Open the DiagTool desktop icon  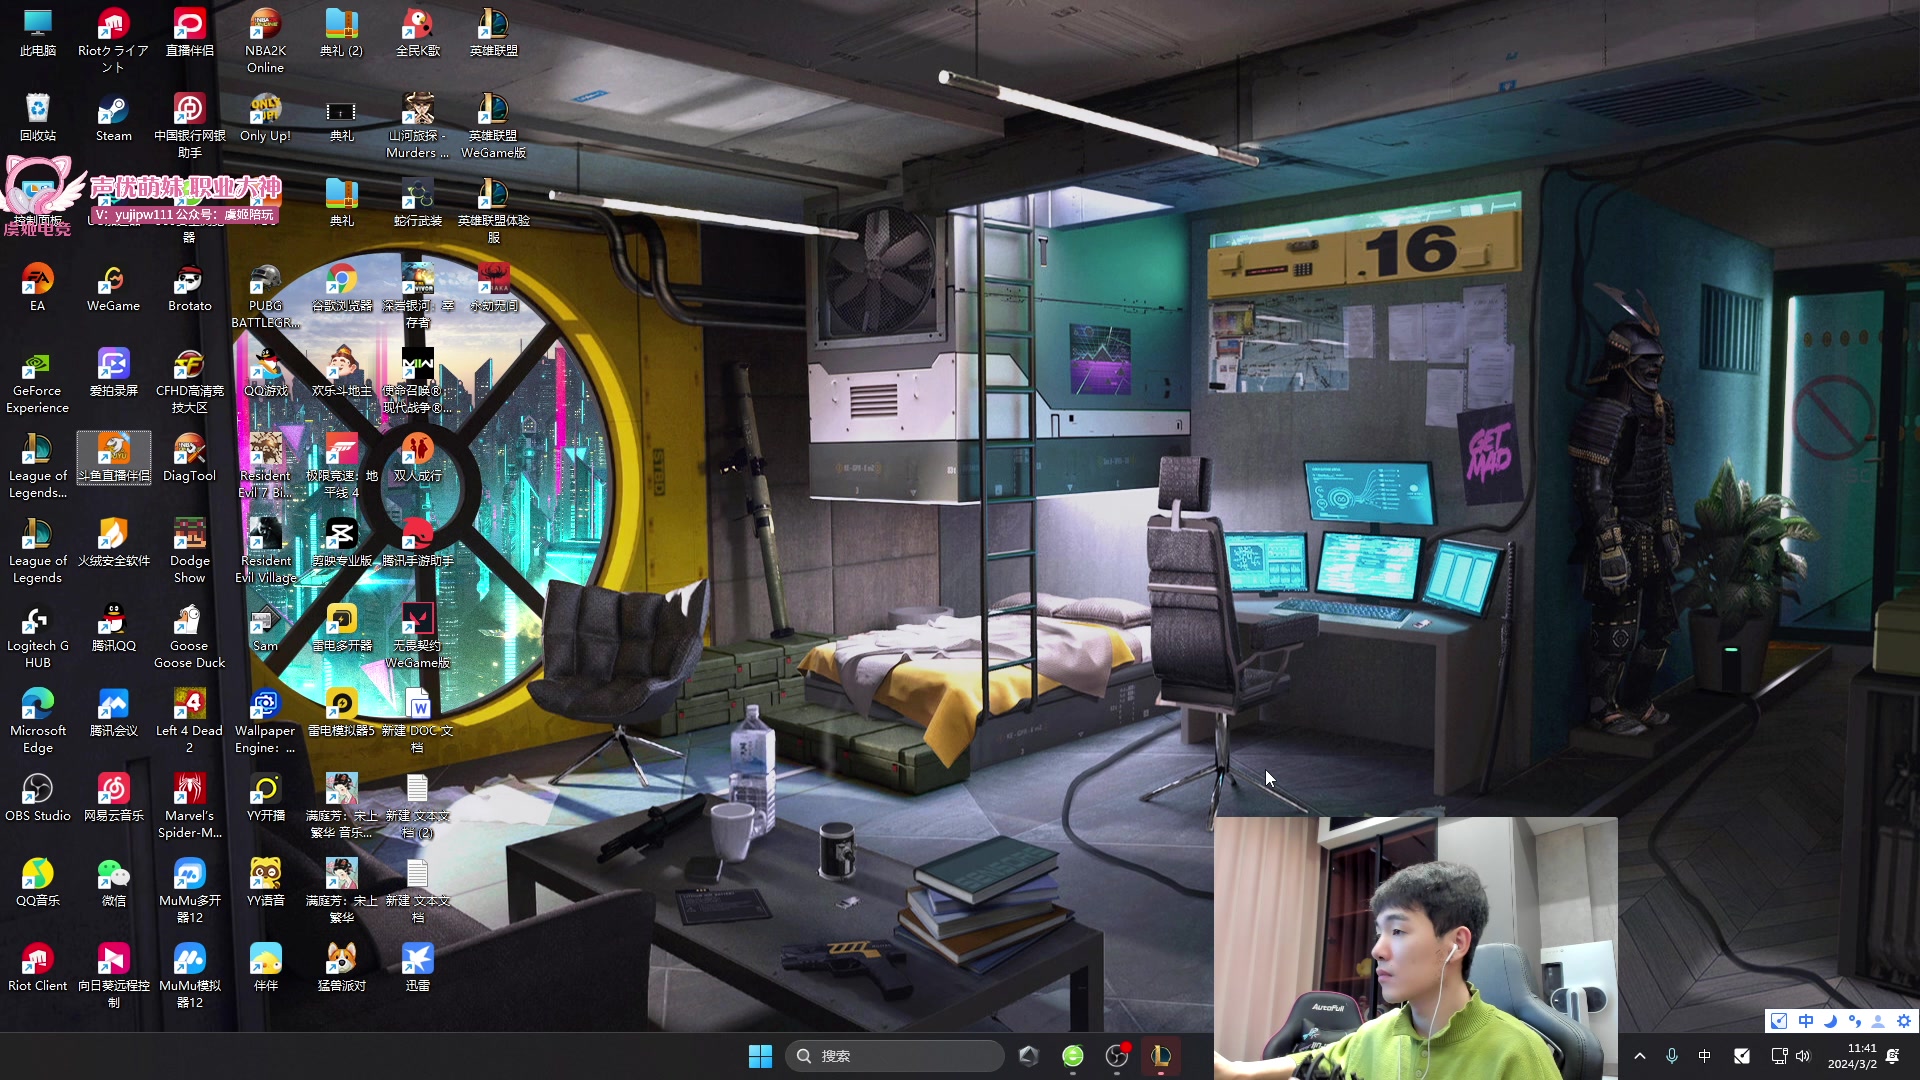[x=189, y=459]
